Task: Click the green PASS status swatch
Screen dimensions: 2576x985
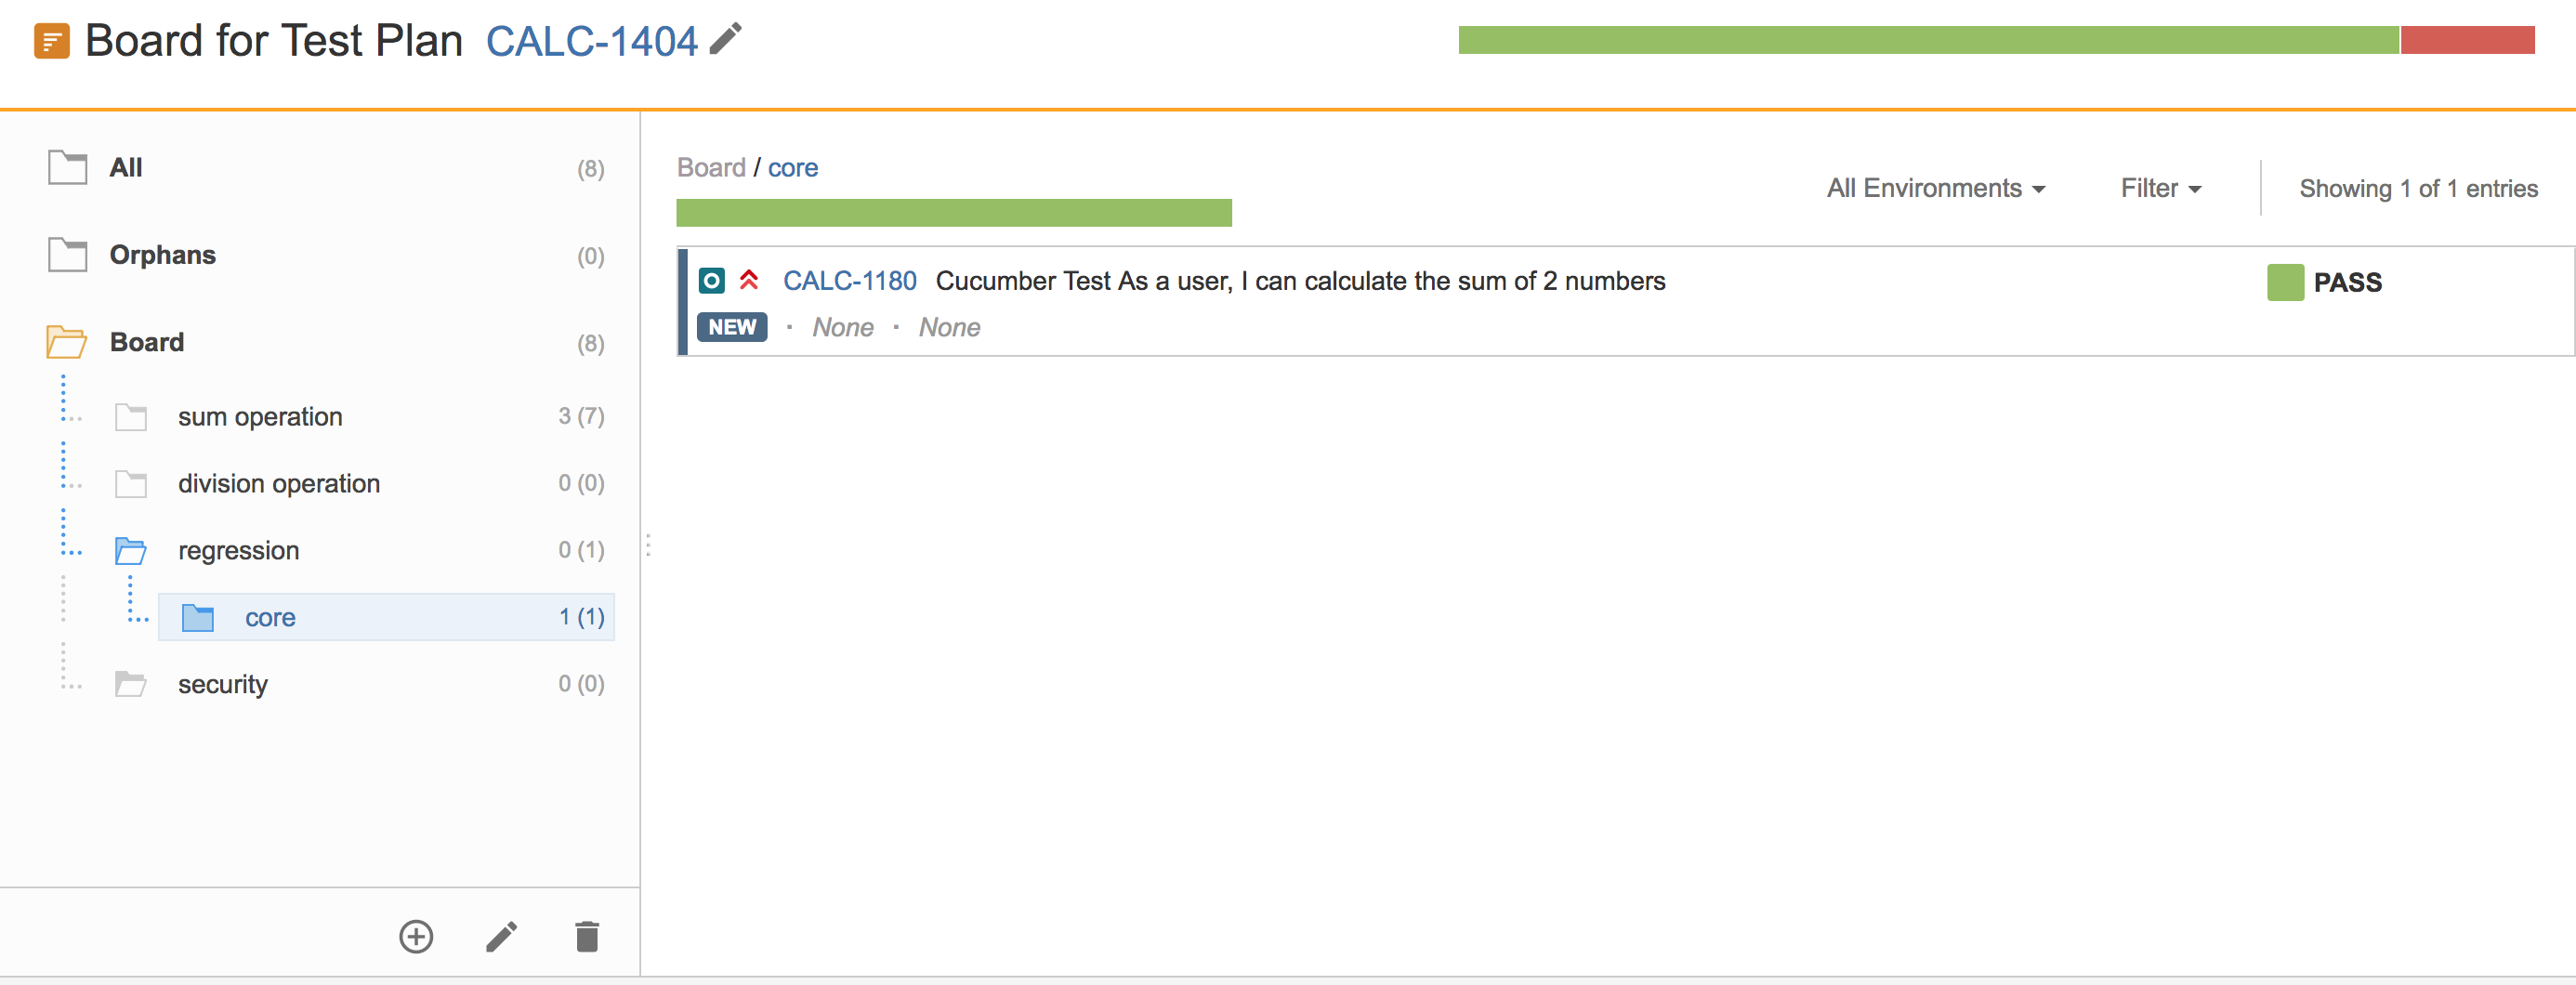Action: coord(2285,283)
